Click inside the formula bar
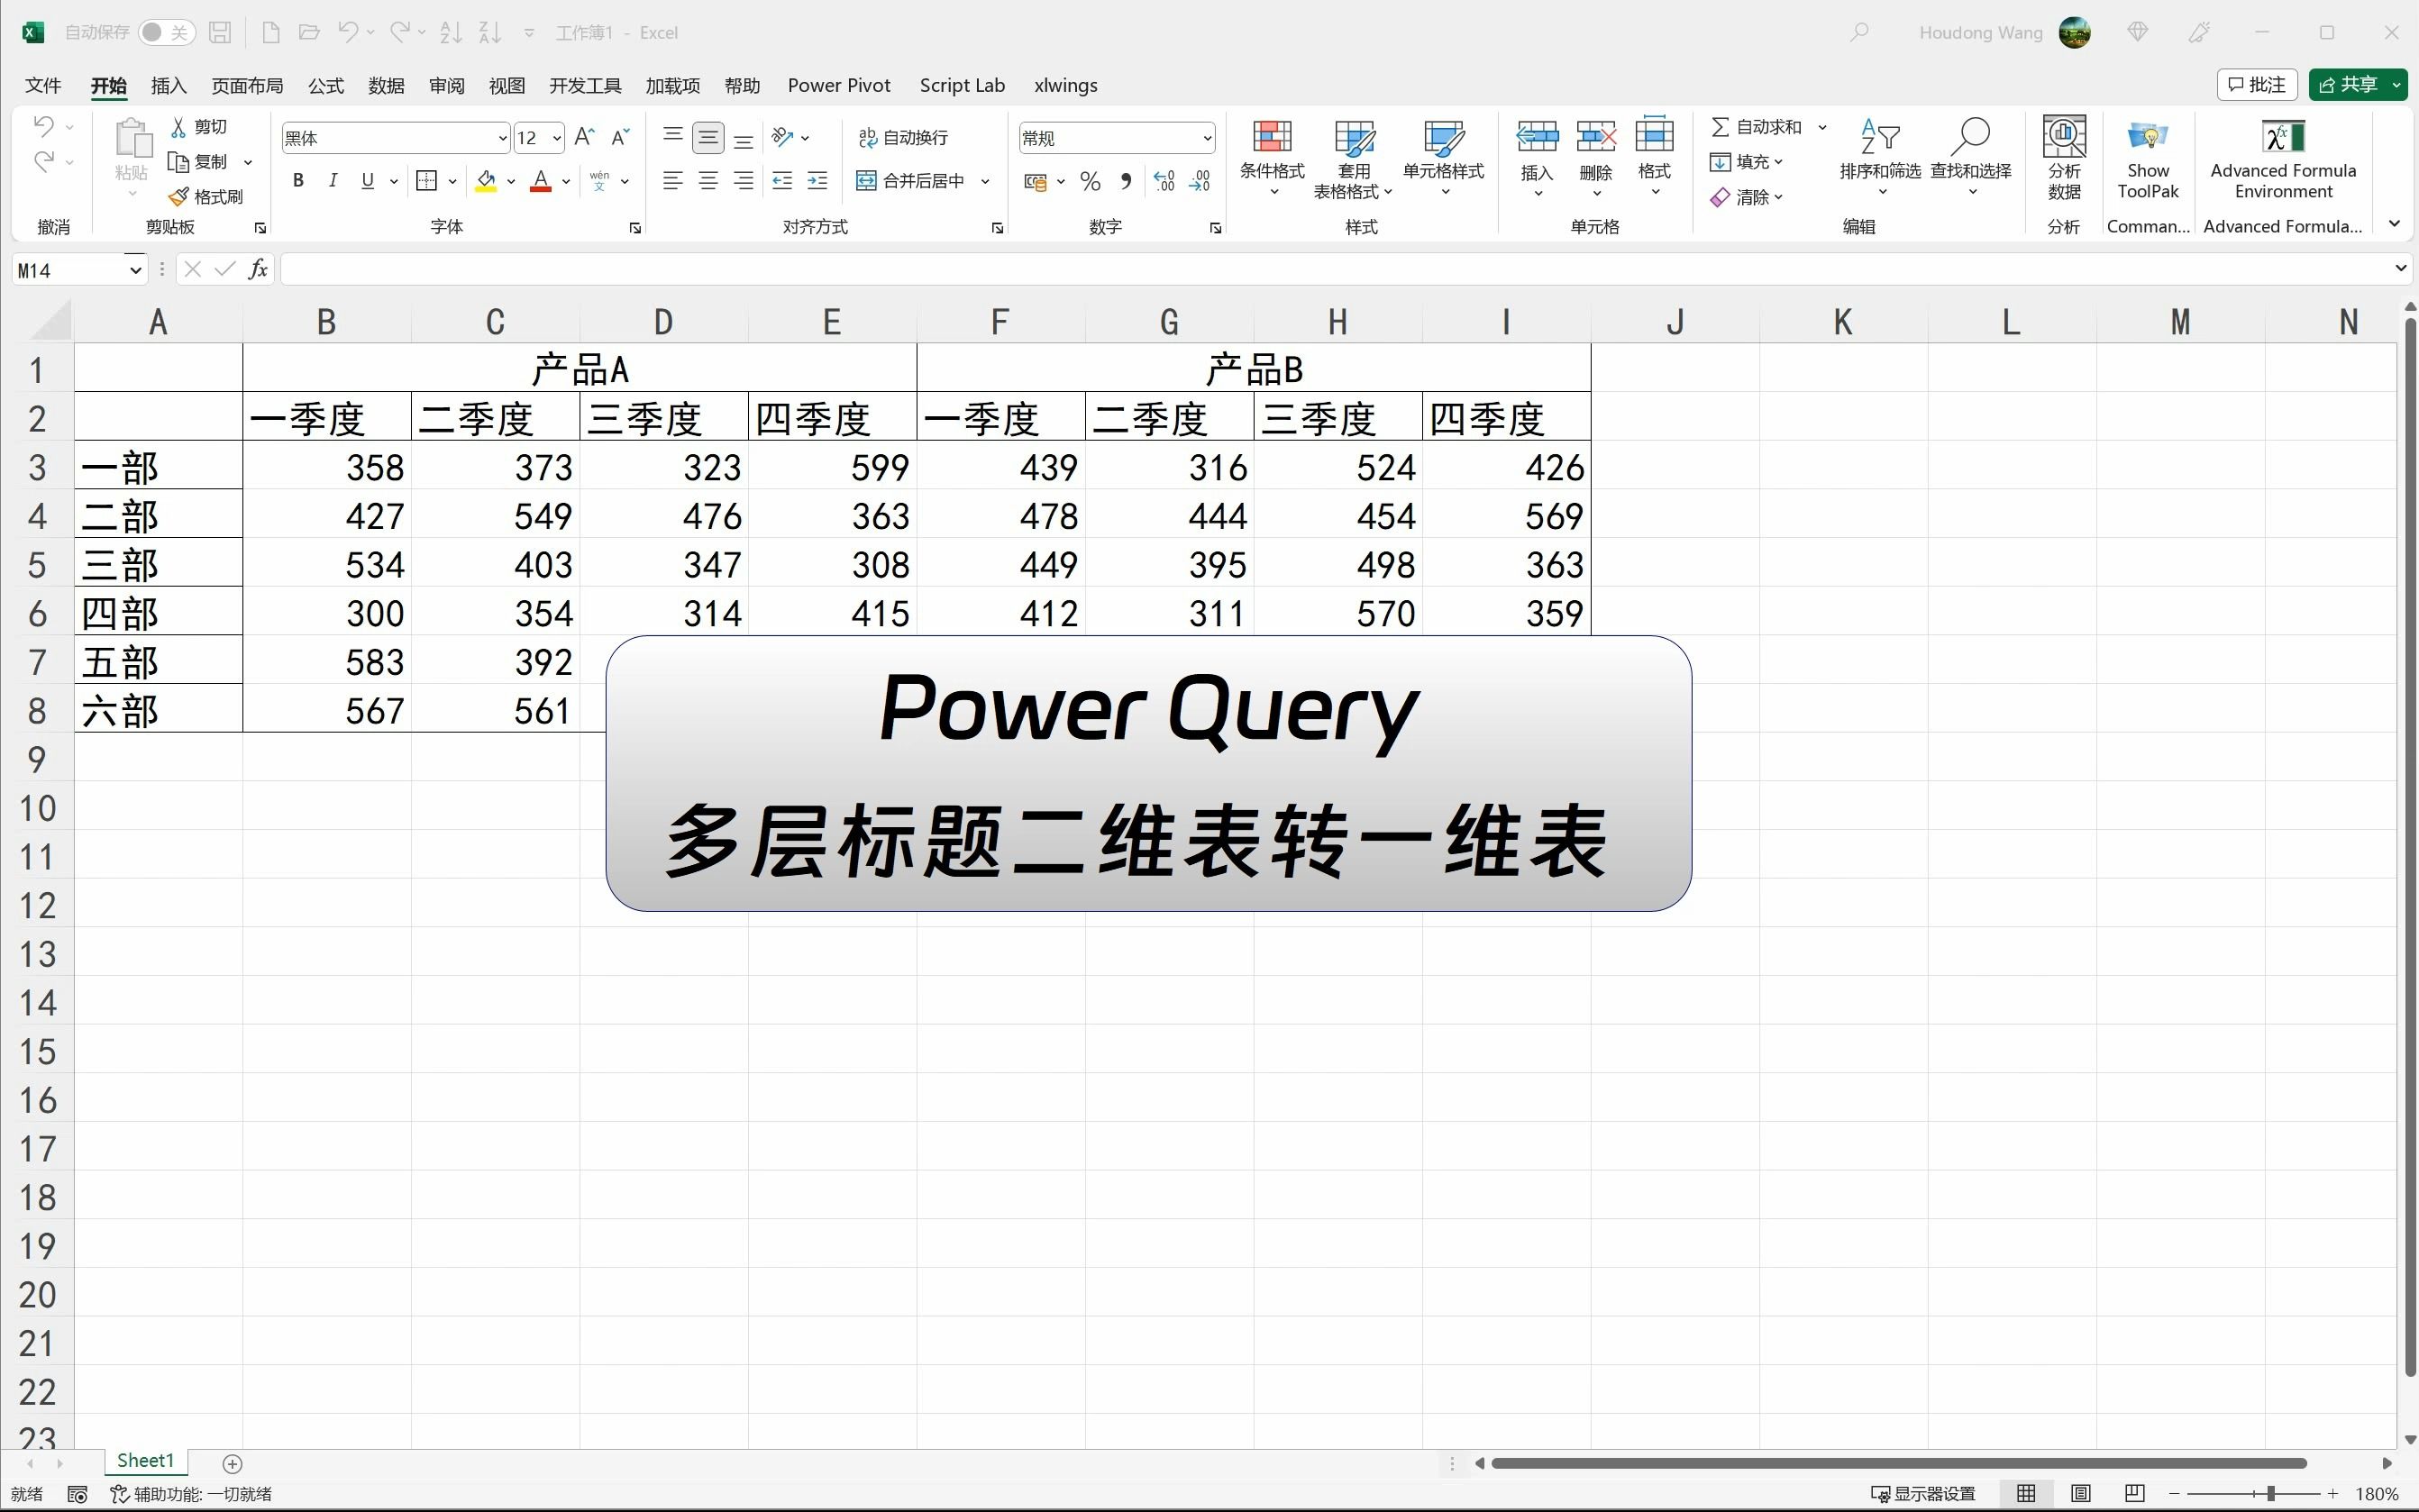The height and width of the screenshot is (1512, 2419). click(x=800, y=268)
